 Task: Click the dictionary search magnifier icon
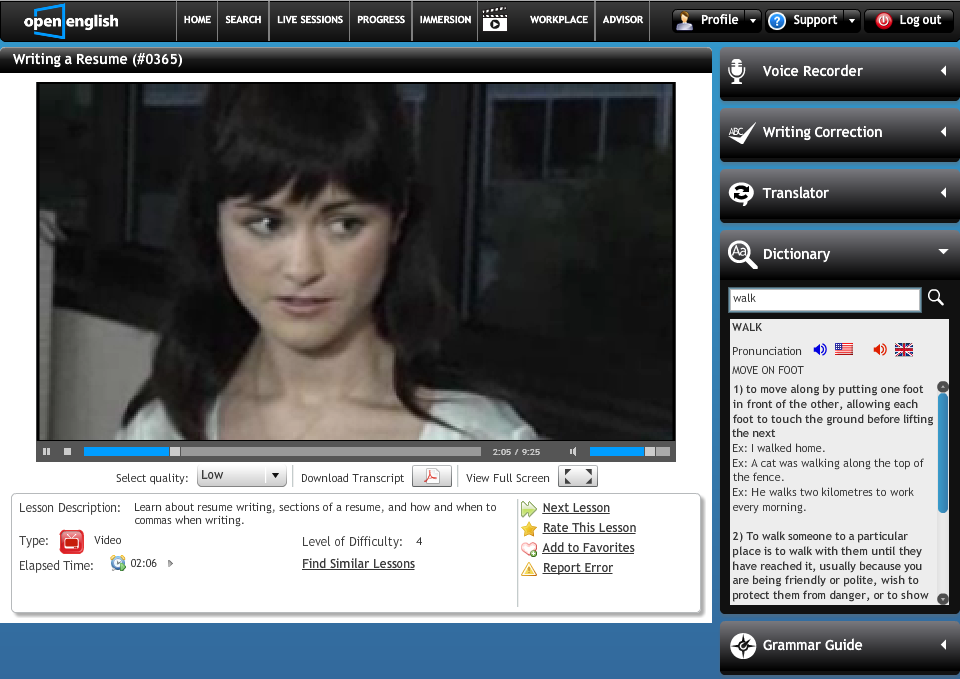(936, 297)
